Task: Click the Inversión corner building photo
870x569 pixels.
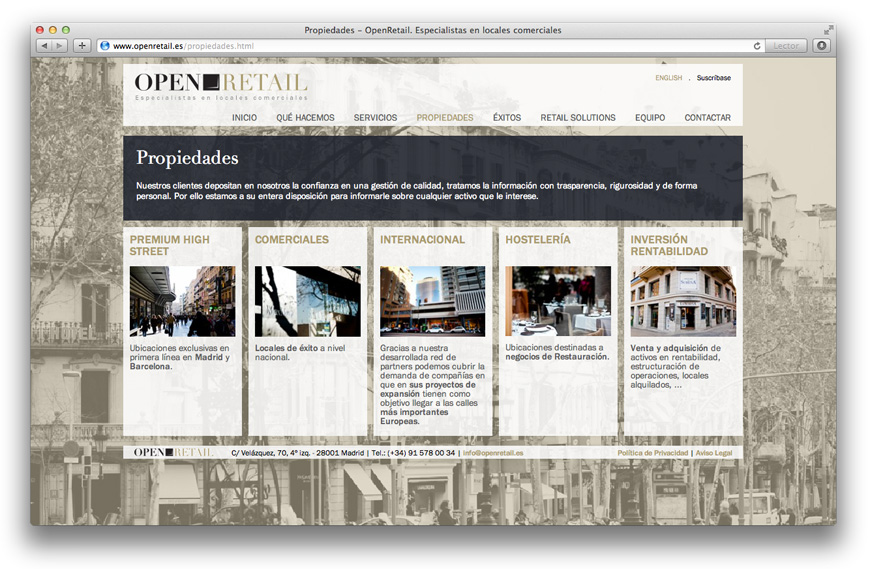Action: (x=683, y=301)
